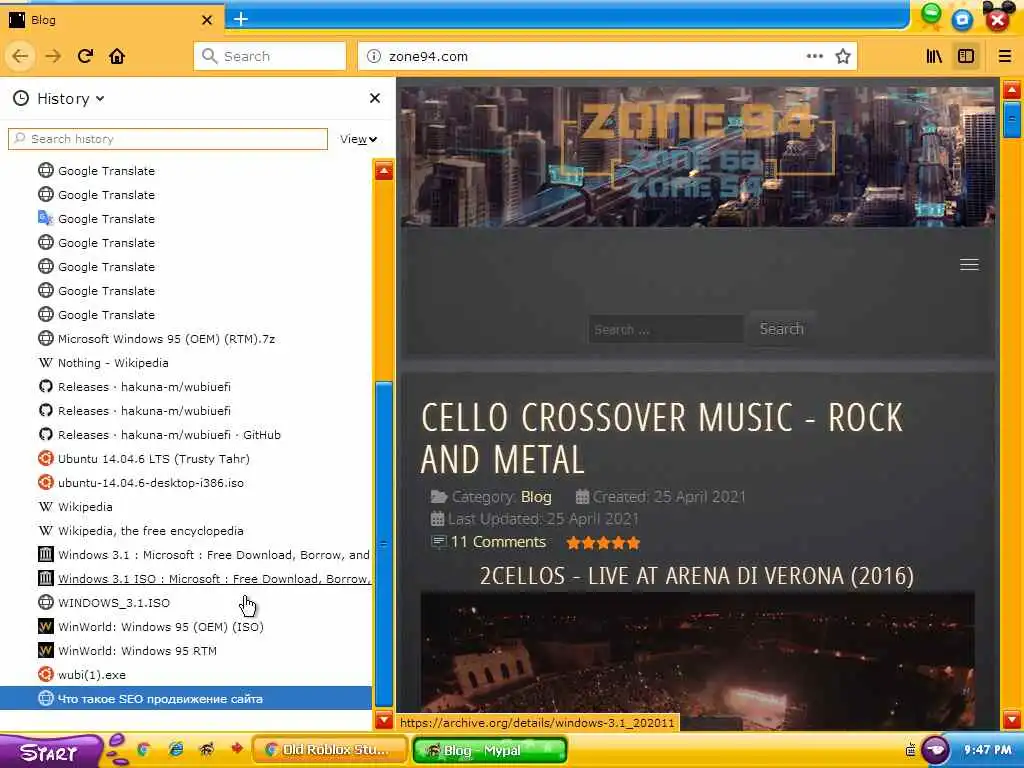The image size is (1024, 768).
Task: Click the Zone 94 banner image
Action: pyautogui.click(x=697, y=157)
